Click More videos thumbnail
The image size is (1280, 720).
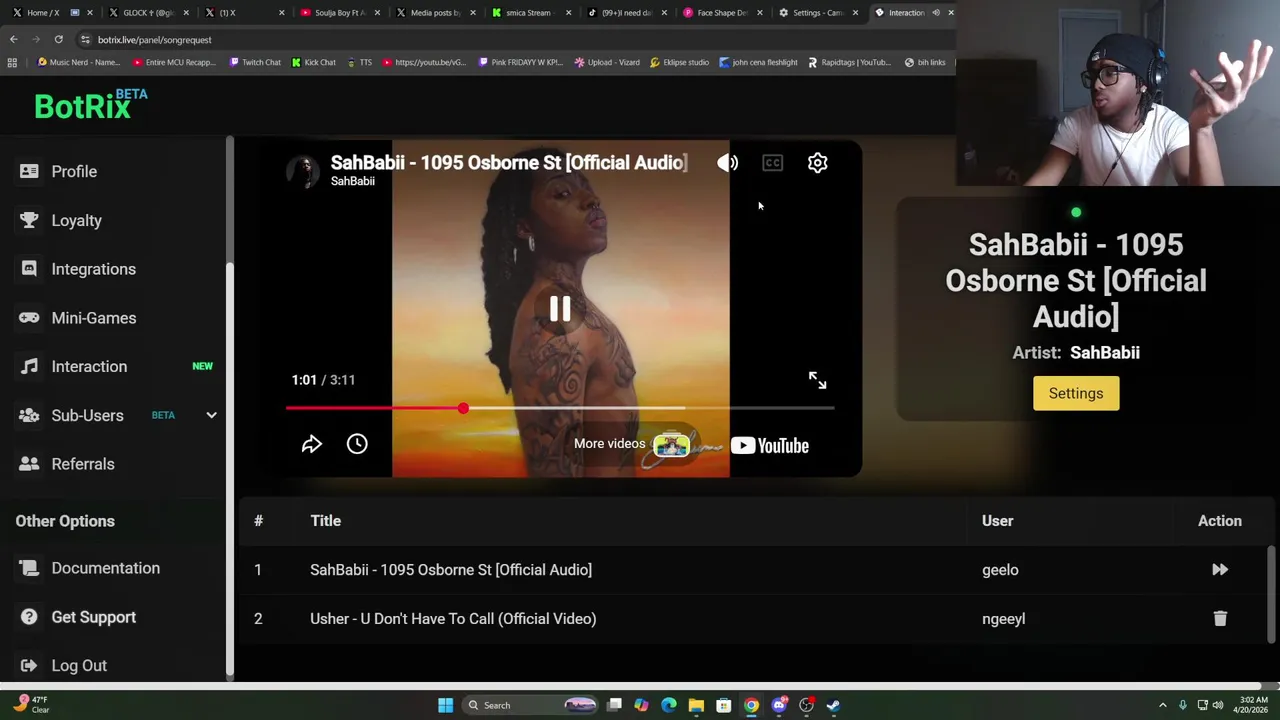[671, 445]
